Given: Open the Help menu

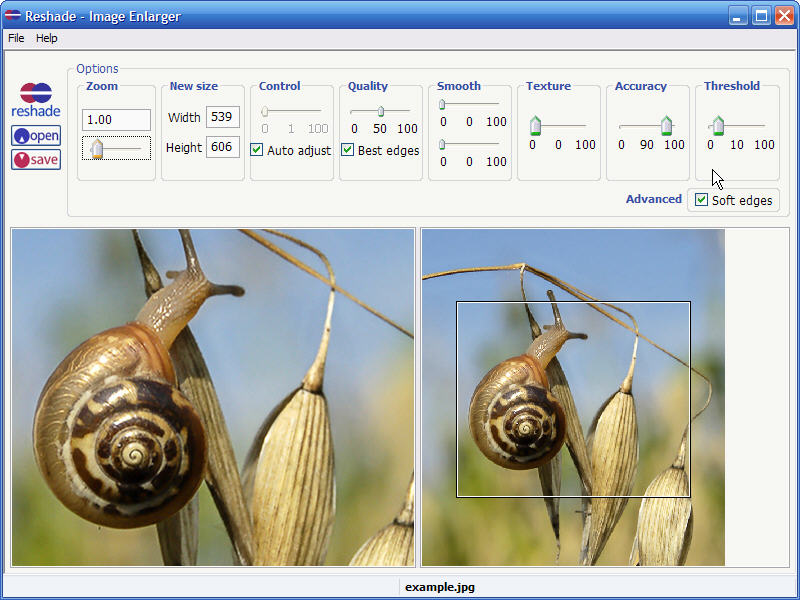Looking at the screenshot, I should pyautogui.click(x=47, y=38).
